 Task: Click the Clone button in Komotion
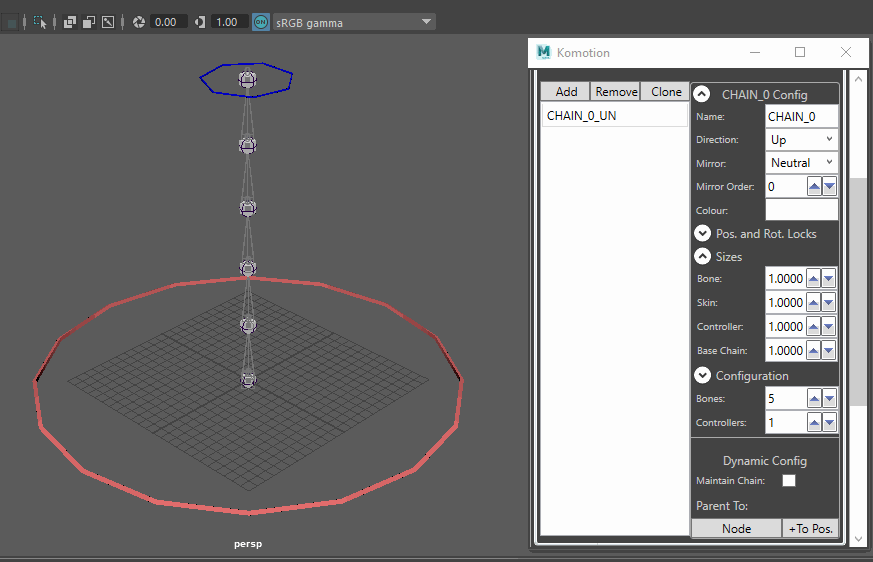pos(666,91)
